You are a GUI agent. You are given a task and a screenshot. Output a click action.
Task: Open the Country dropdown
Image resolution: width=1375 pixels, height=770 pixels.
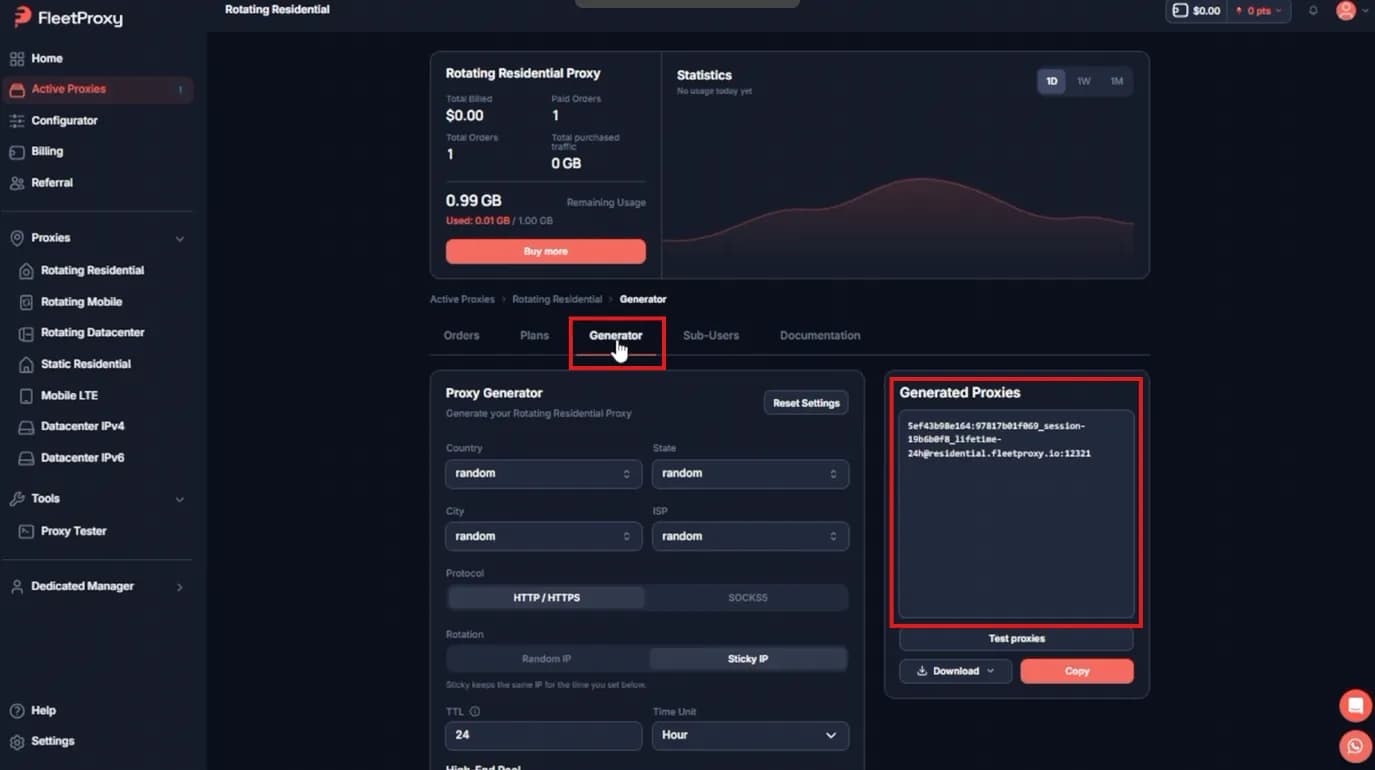point(544,474)
